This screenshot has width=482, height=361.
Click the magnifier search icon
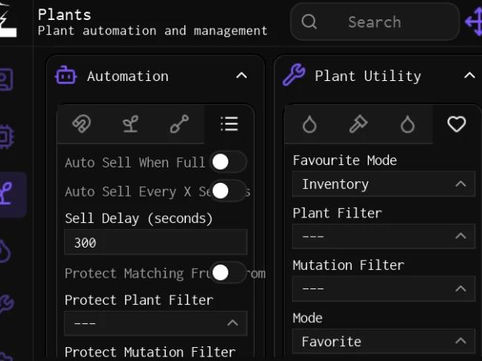(x=309, y=22)
